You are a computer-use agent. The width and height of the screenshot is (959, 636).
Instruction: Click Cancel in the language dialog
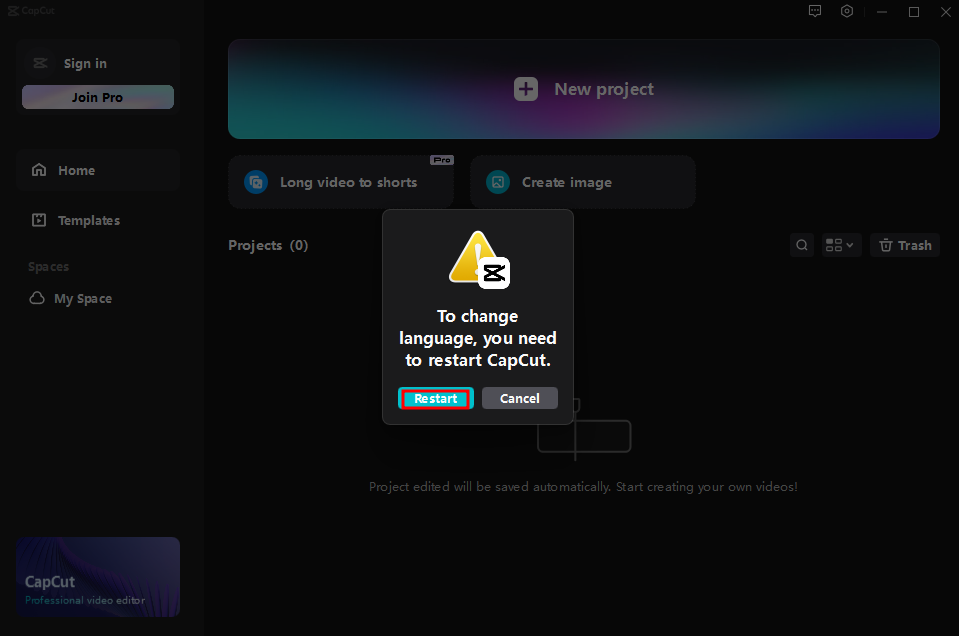(x=519, y=398)
